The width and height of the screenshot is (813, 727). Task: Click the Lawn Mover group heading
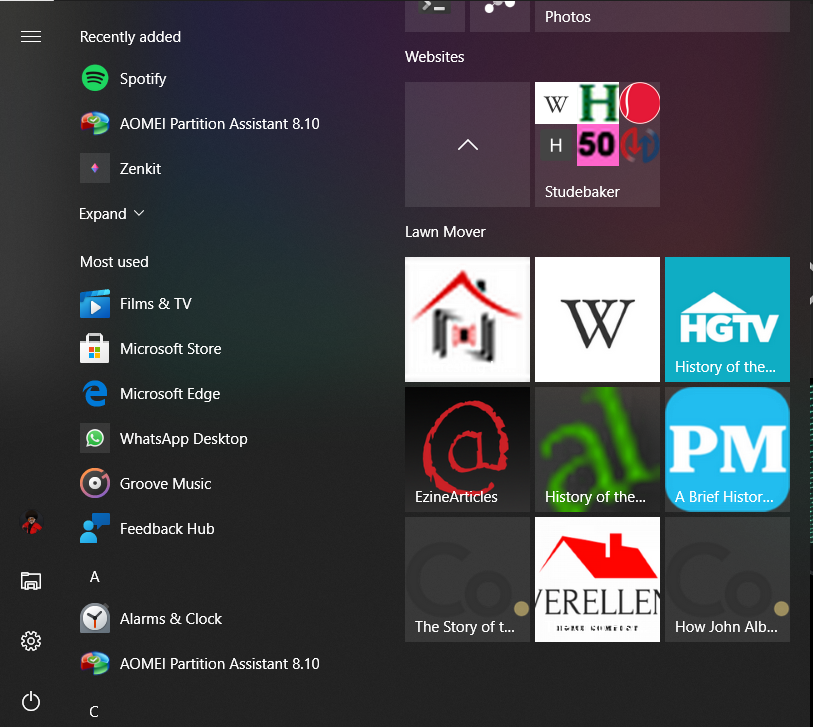[445, 231]
